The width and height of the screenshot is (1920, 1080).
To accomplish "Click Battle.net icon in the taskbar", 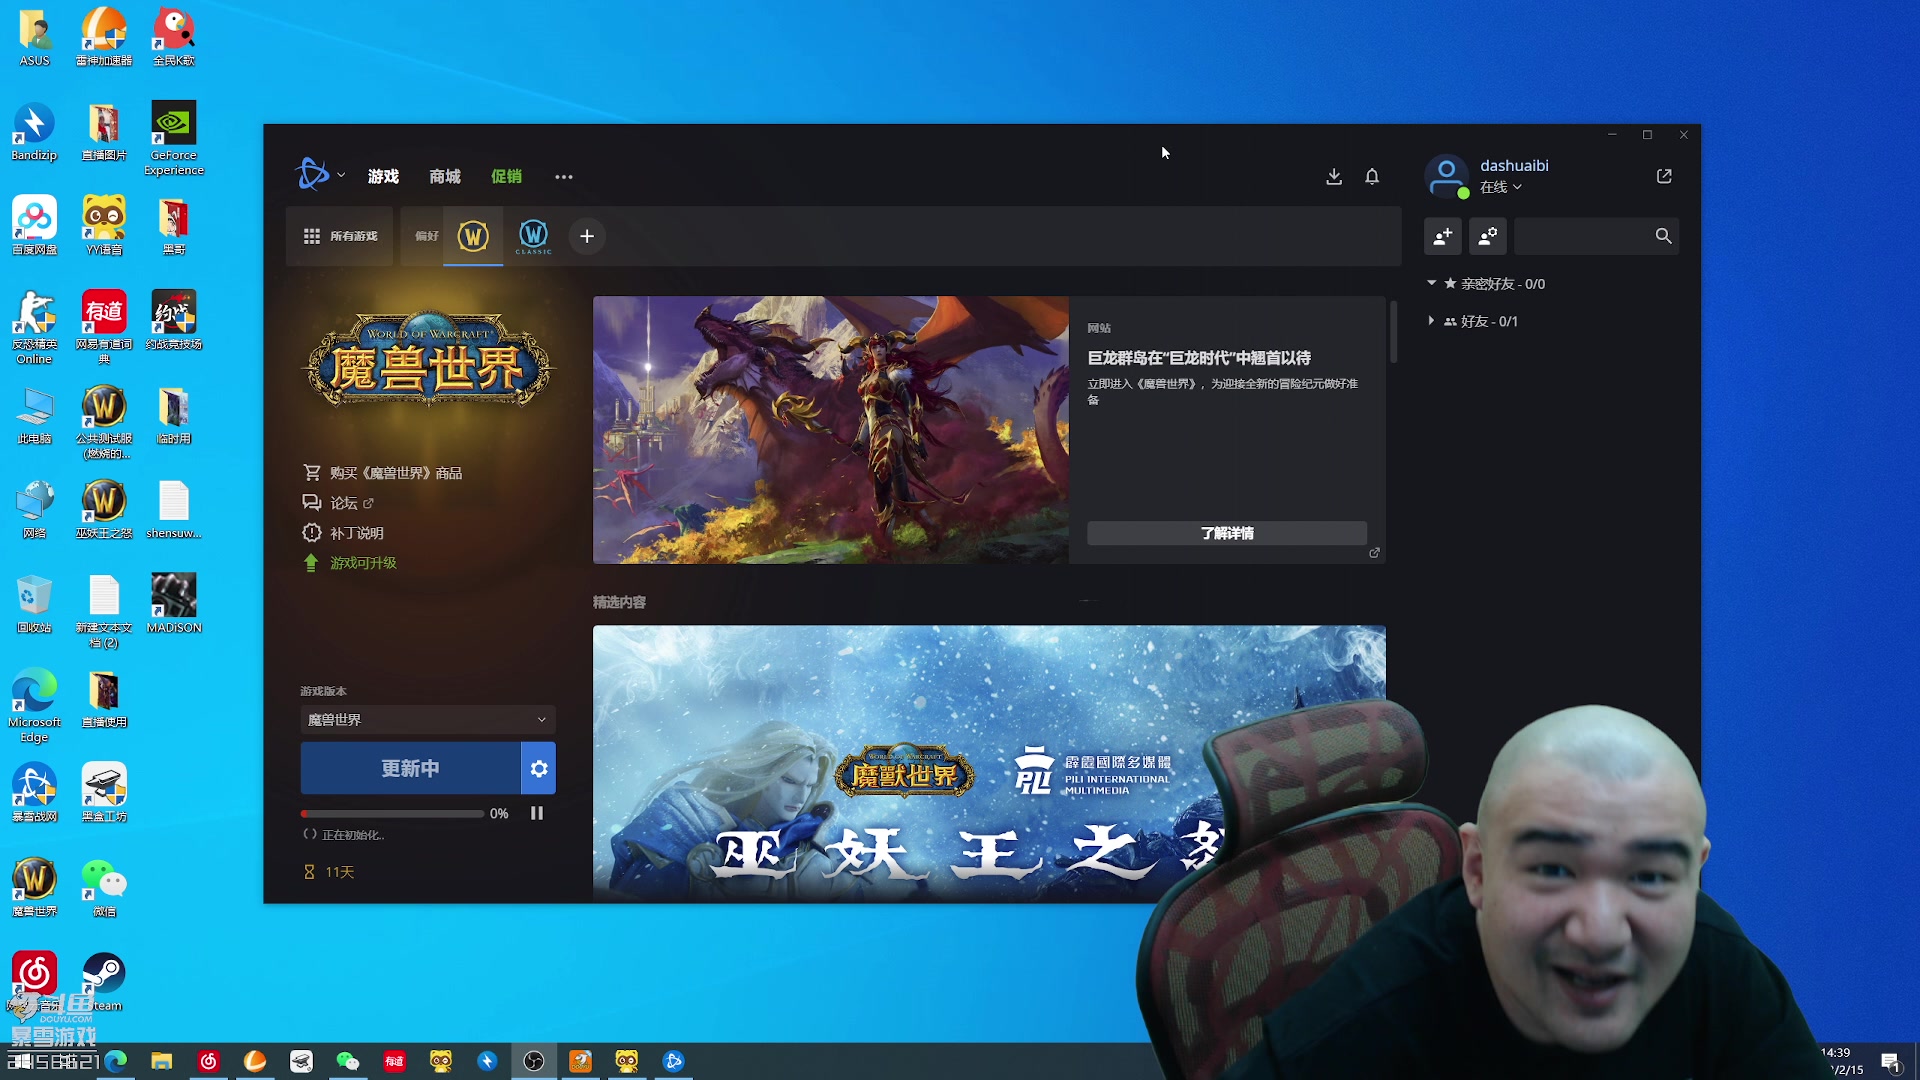I will (674, 1061).
